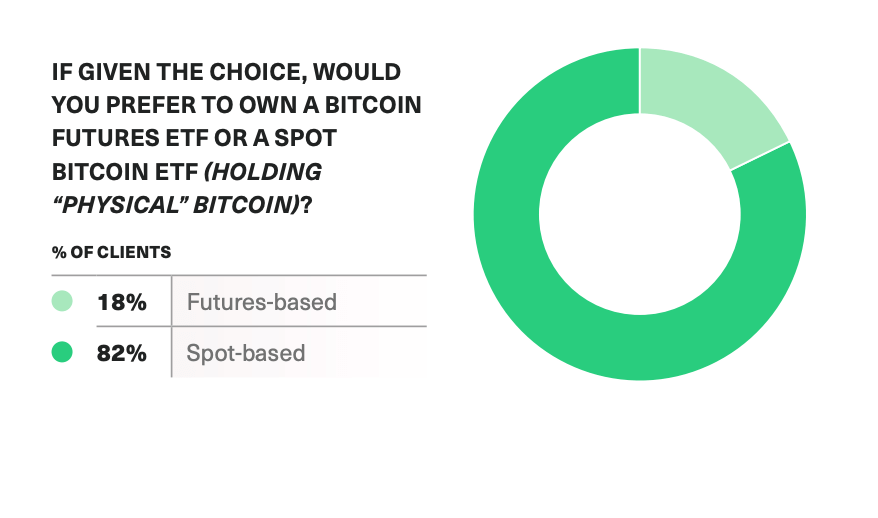This screenshot has height=518, width=878.
Task: Click the word 'BITCOIN ETF' in title
Action: coord(125,172)
